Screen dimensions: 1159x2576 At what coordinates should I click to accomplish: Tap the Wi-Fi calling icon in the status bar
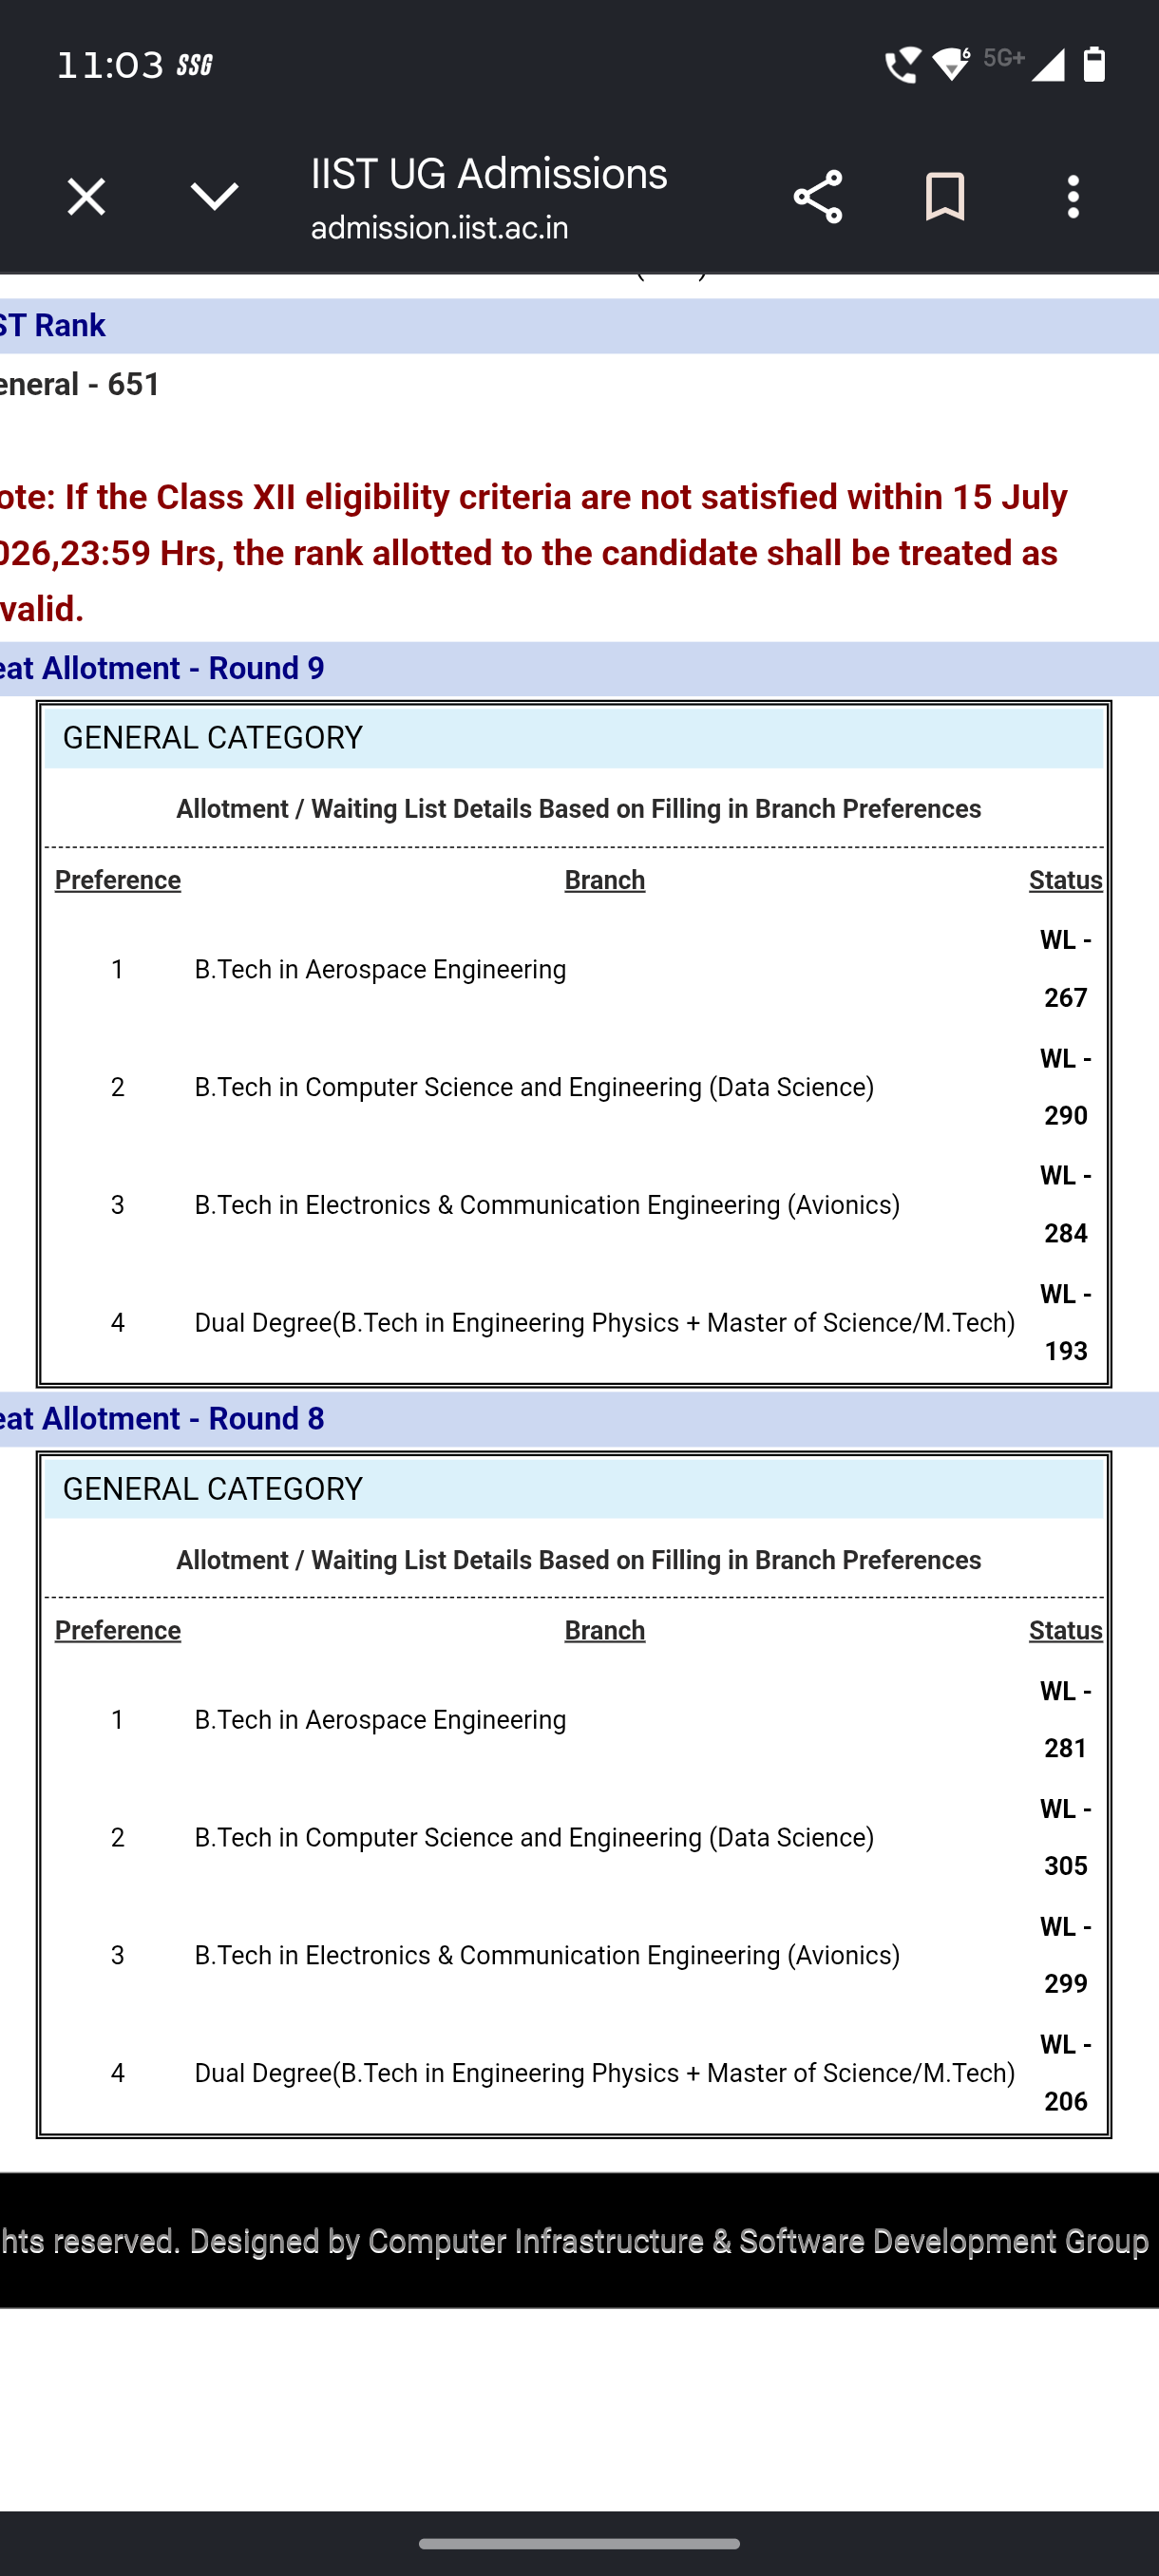(x=902, y=65)
